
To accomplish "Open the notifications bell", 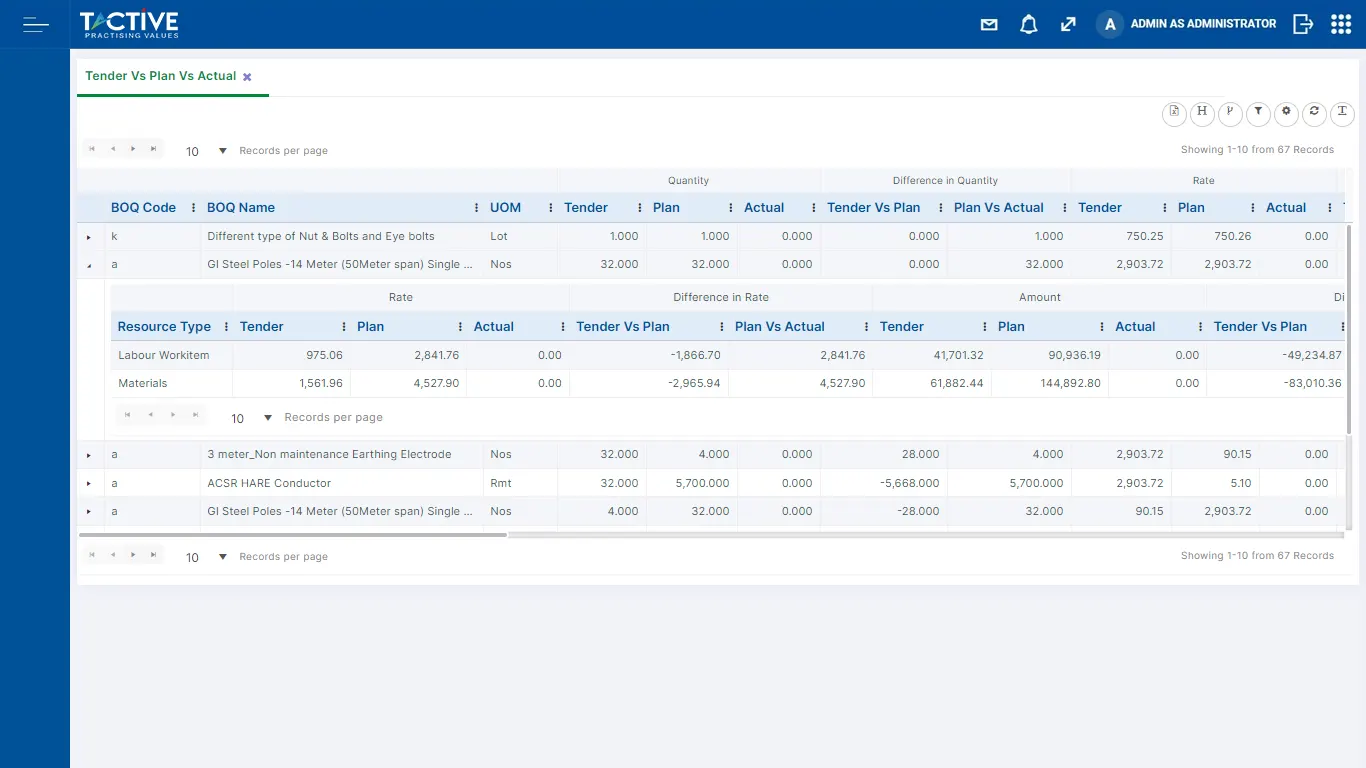I will [1028, 24].
